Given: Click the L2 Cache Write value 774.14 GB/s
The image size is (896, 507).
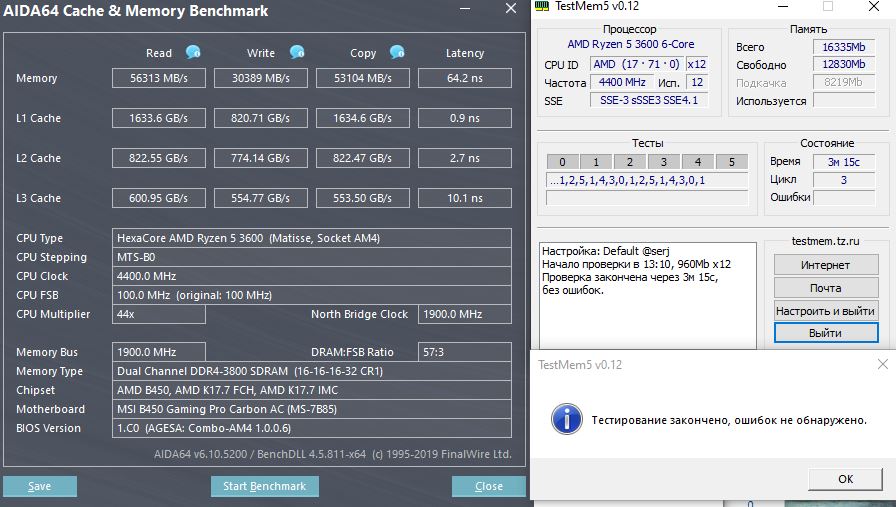Looking at the screenshot, I should [261, 158].
